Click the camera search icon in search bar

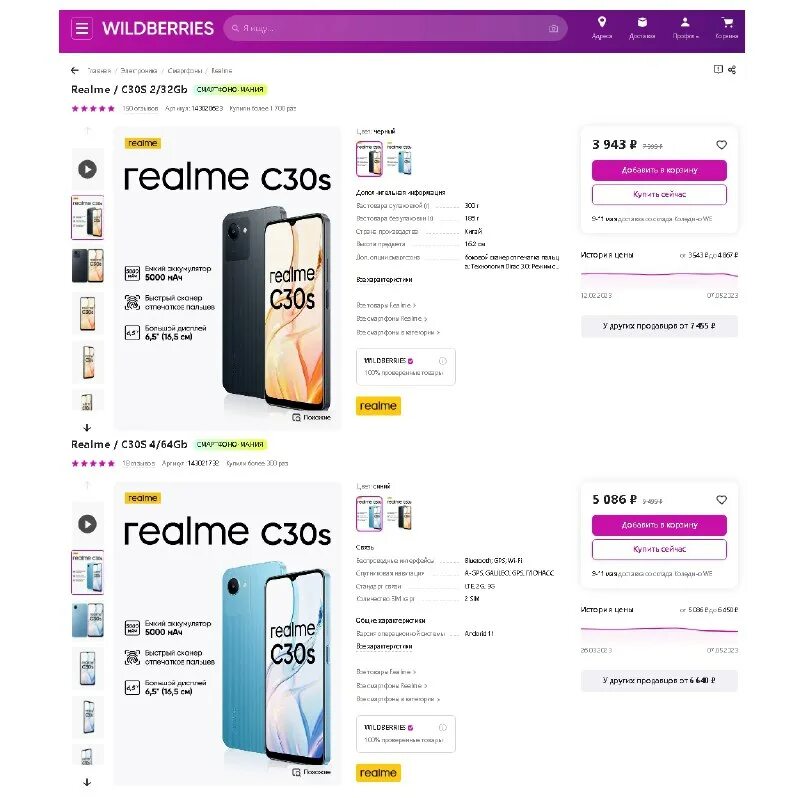click(553, 29)
